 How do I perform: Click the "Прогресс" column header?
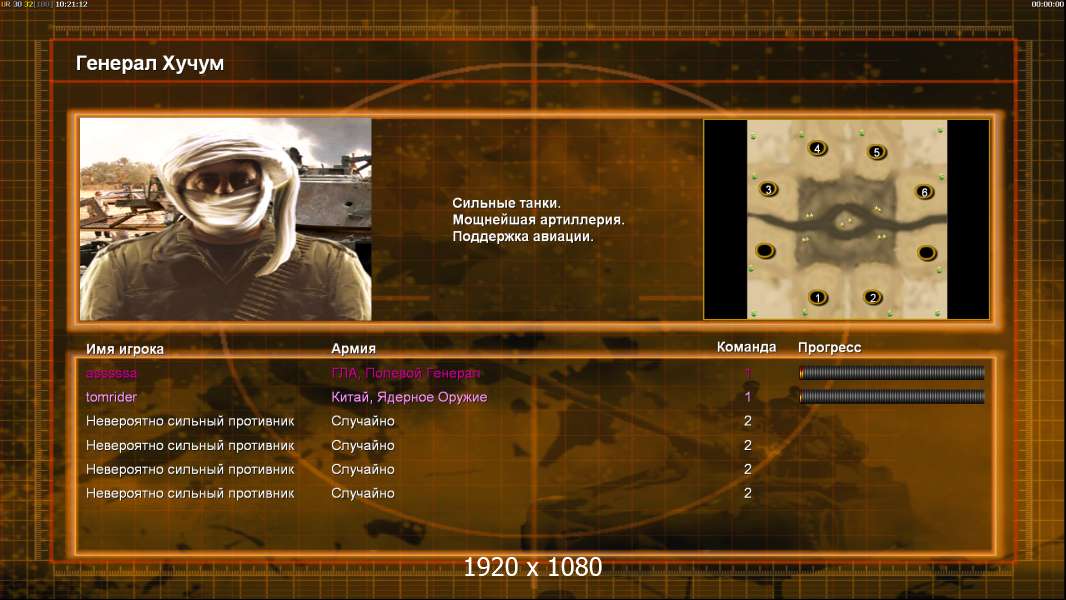[x=829, y=347]
